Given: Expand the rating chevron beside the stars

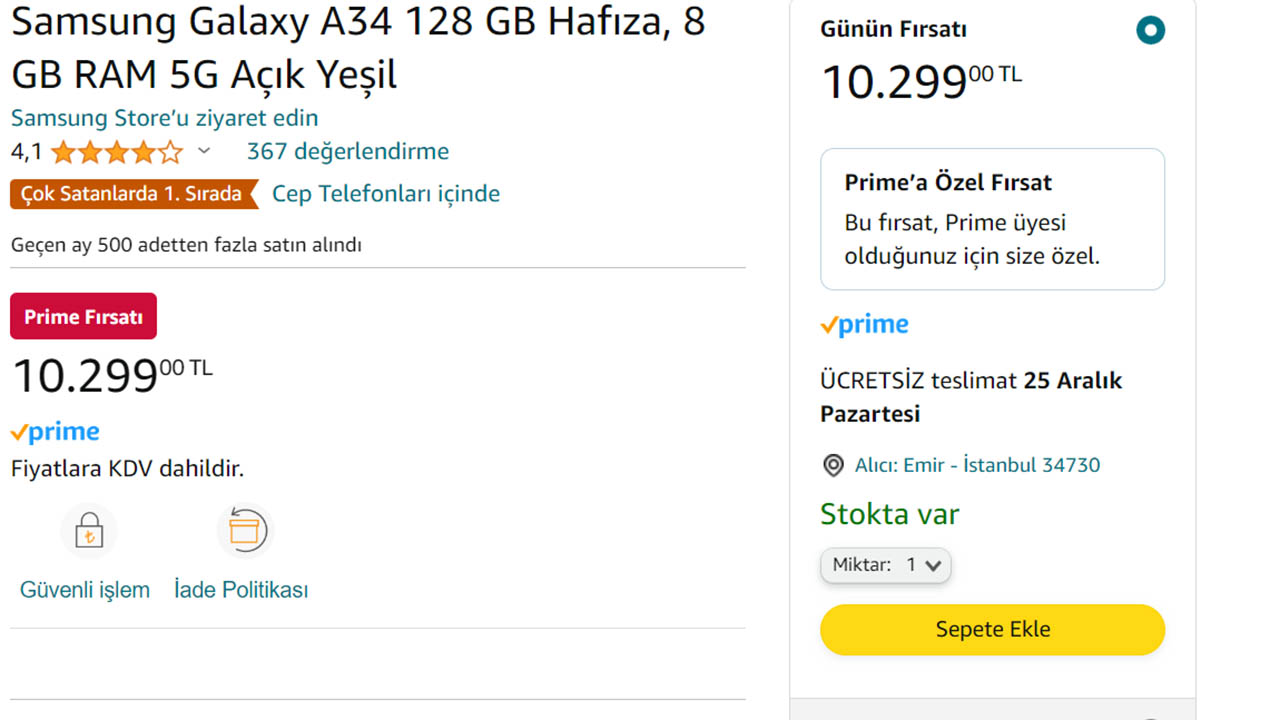Looking at the screenshot, I should (204, 152).
